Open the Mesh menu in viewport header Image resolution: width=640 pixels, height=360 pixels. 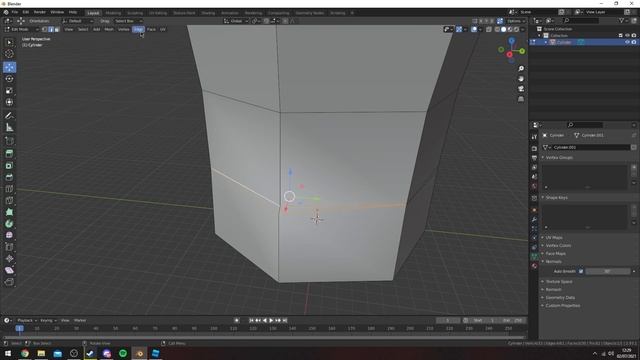pyautogui.click(x=109, y=29)
